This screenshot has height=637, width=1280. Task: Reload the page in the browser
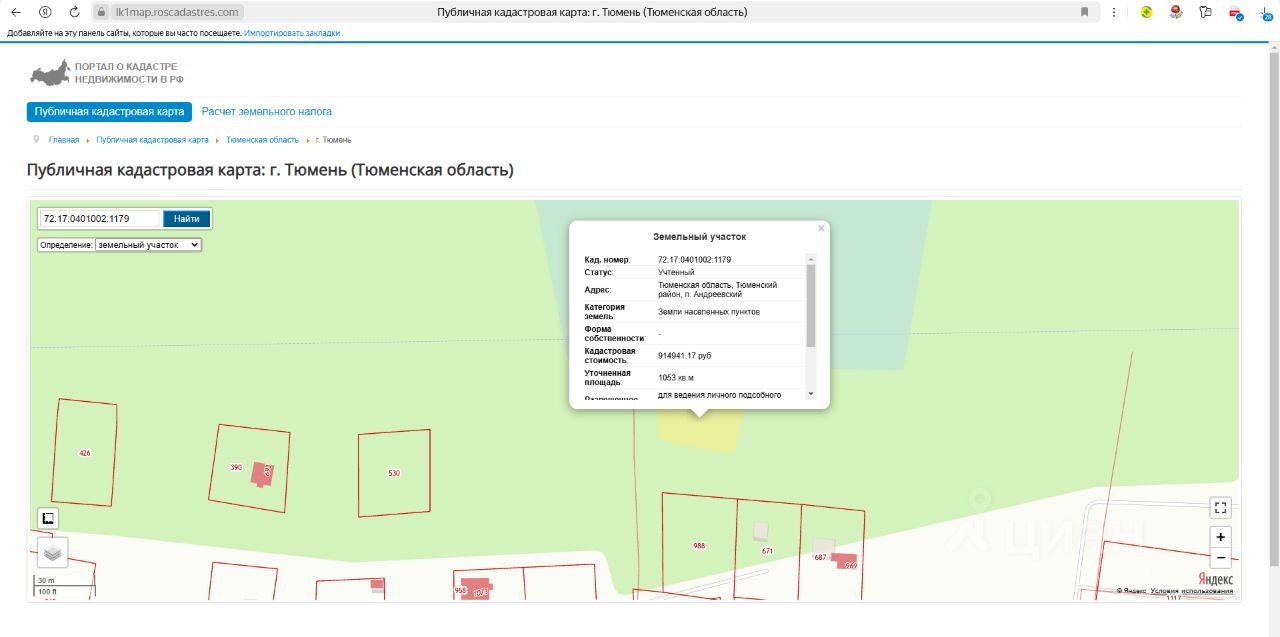(74, 12)
